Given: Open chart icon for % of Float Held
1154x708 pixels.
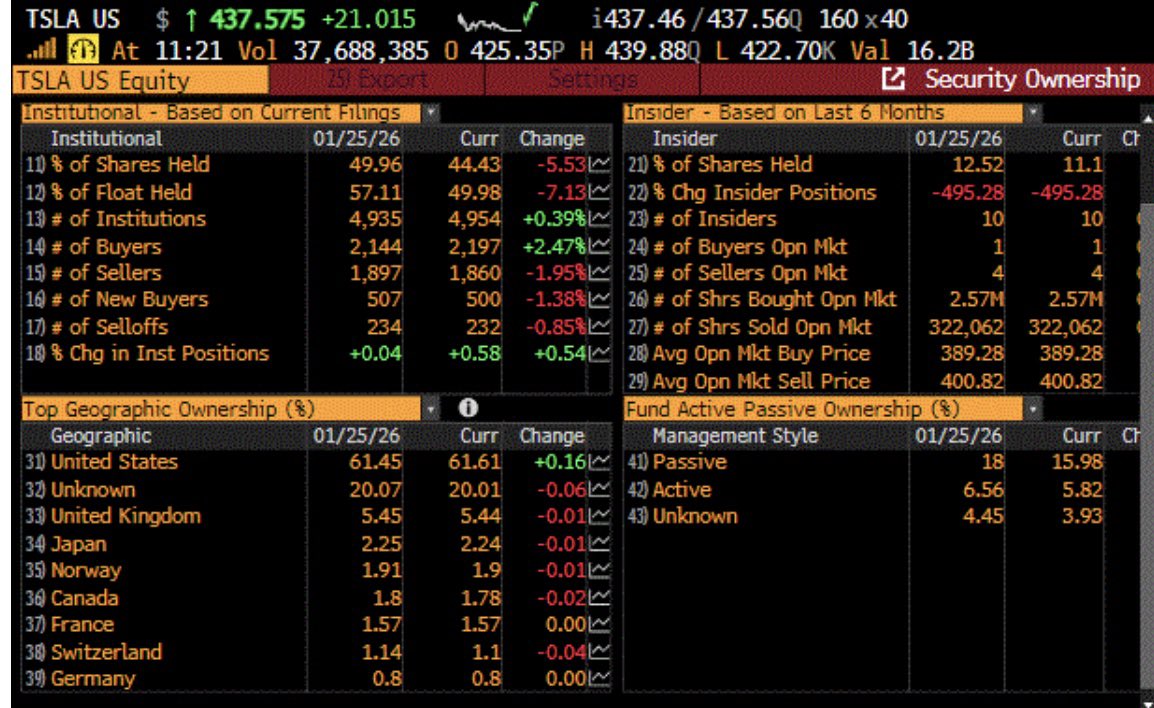Looking at the screenshot, I should coord(599,192).
